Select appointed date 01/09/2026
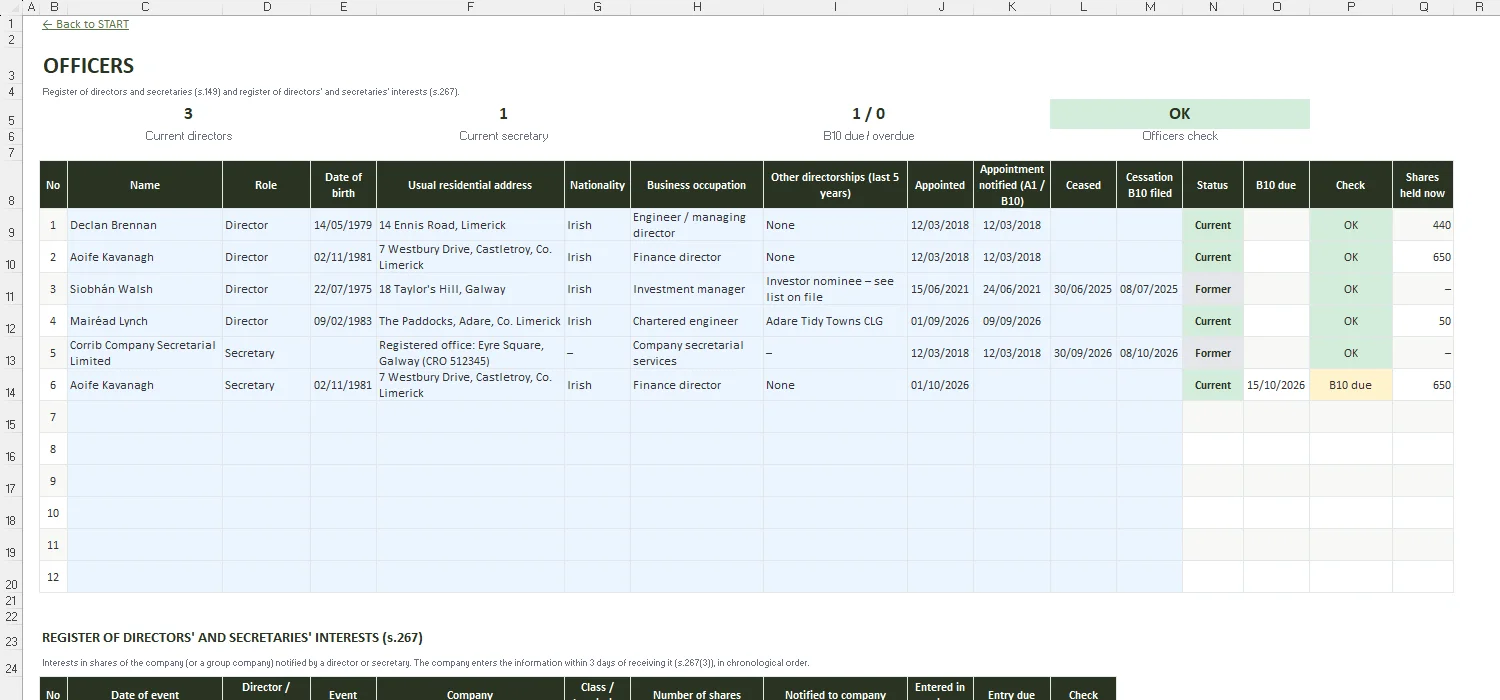This screenshot has width=1500, height=700. (940, 321)
